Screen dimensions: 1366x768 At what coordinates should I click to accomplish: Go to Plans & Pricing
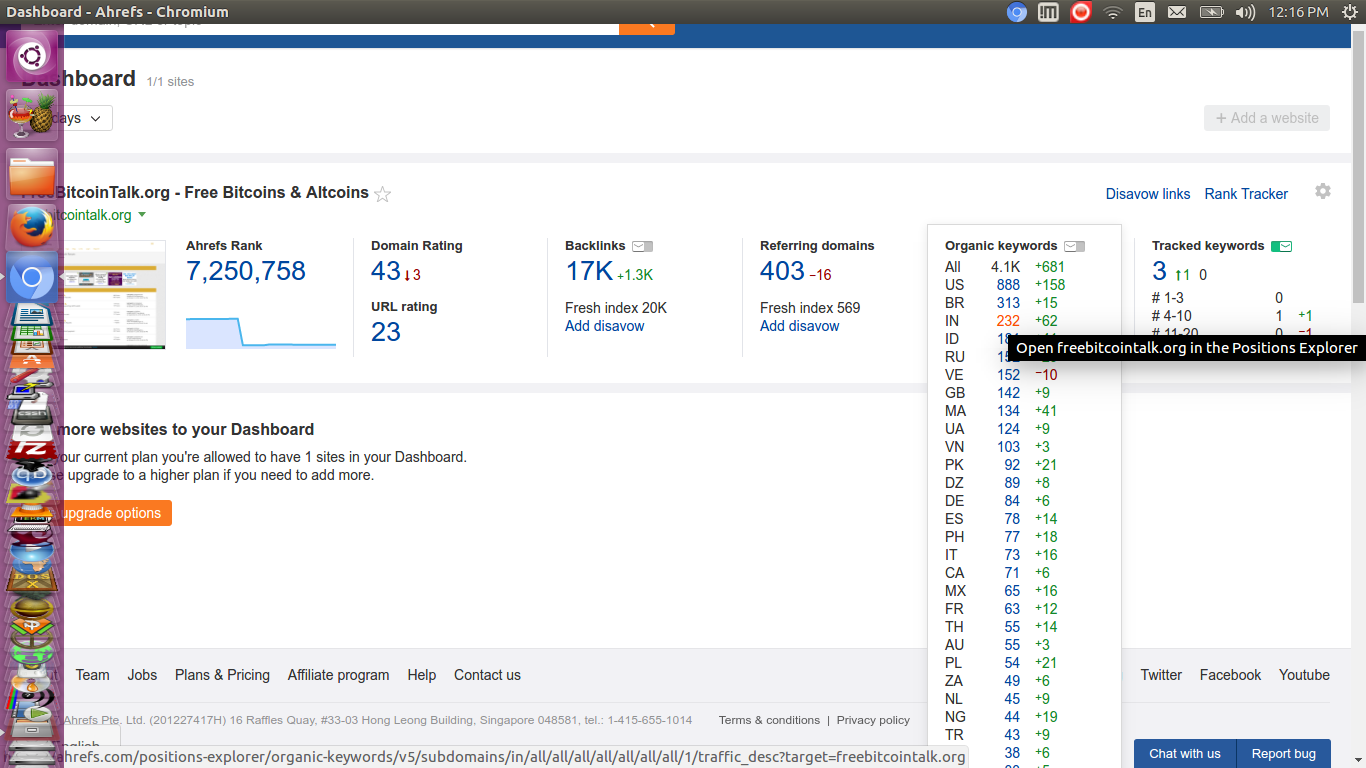222,675
